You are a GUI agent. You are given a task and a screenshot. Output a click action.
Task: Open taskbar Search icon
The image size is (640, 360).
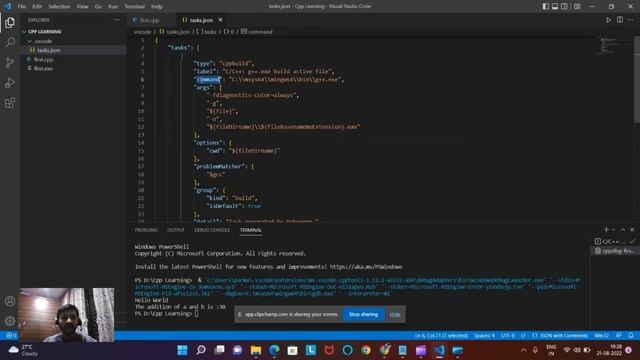pyautogui.click(x=201, y=350)
